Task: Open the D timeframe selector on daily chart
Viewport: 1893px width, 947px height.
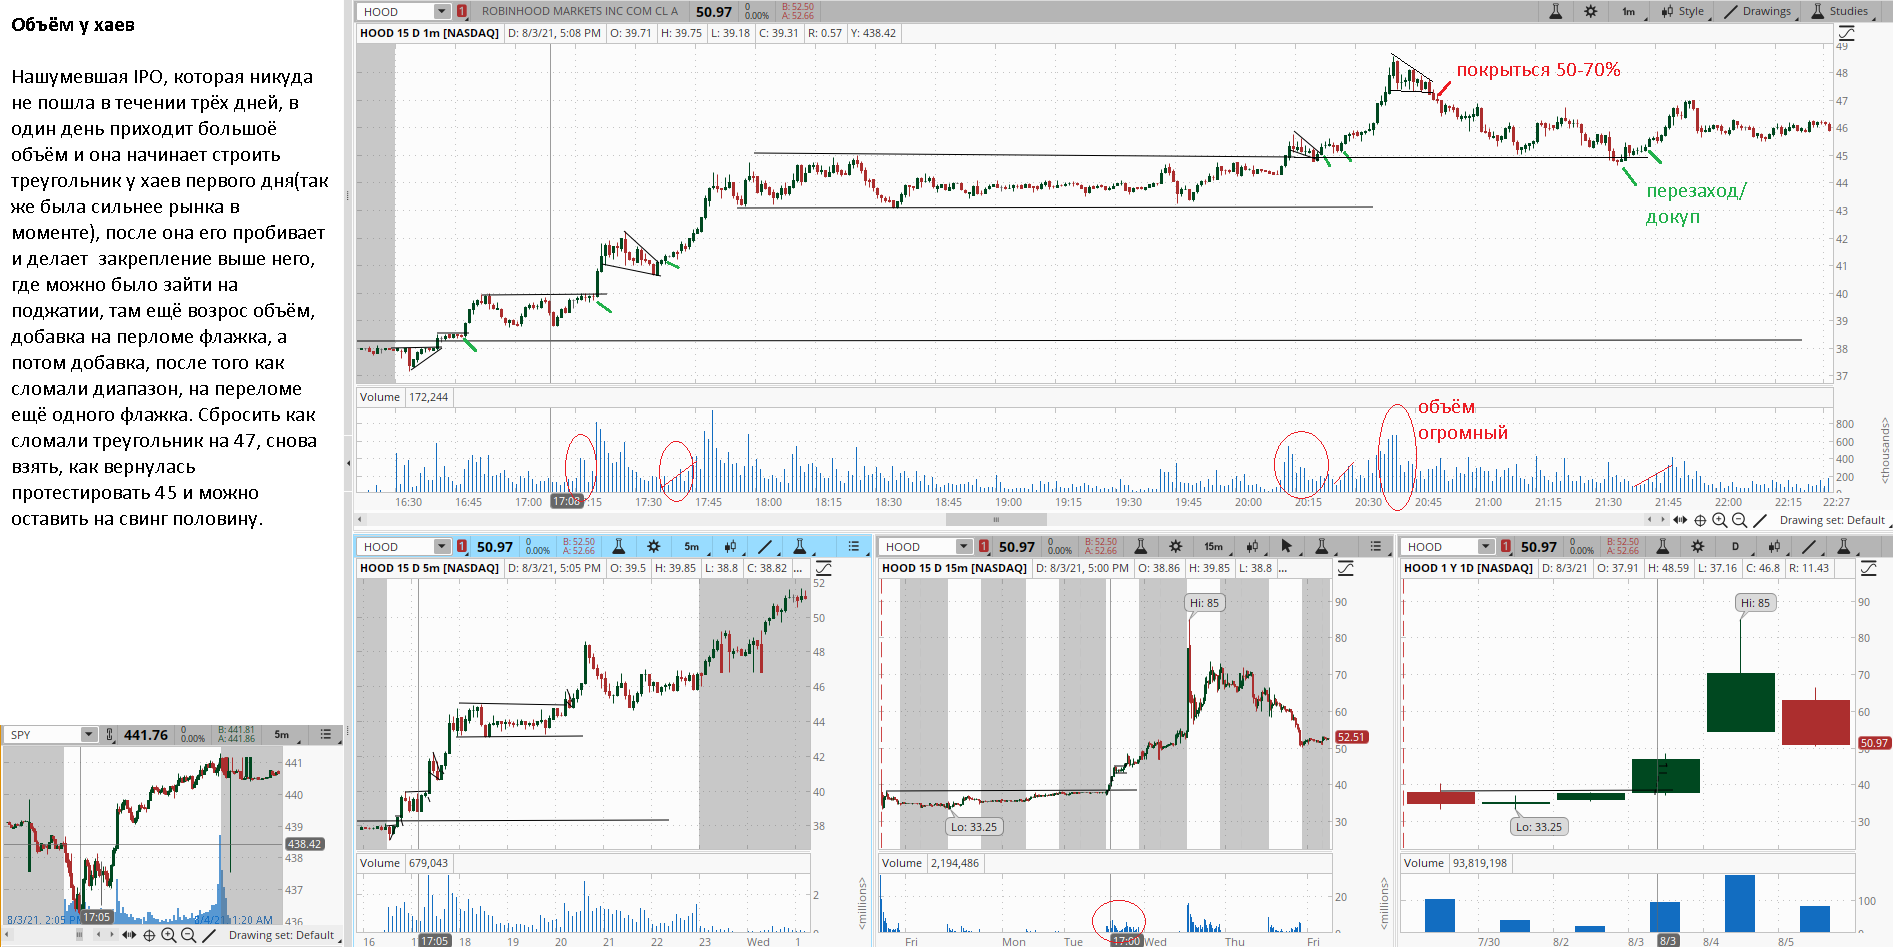Action: 1735,546
